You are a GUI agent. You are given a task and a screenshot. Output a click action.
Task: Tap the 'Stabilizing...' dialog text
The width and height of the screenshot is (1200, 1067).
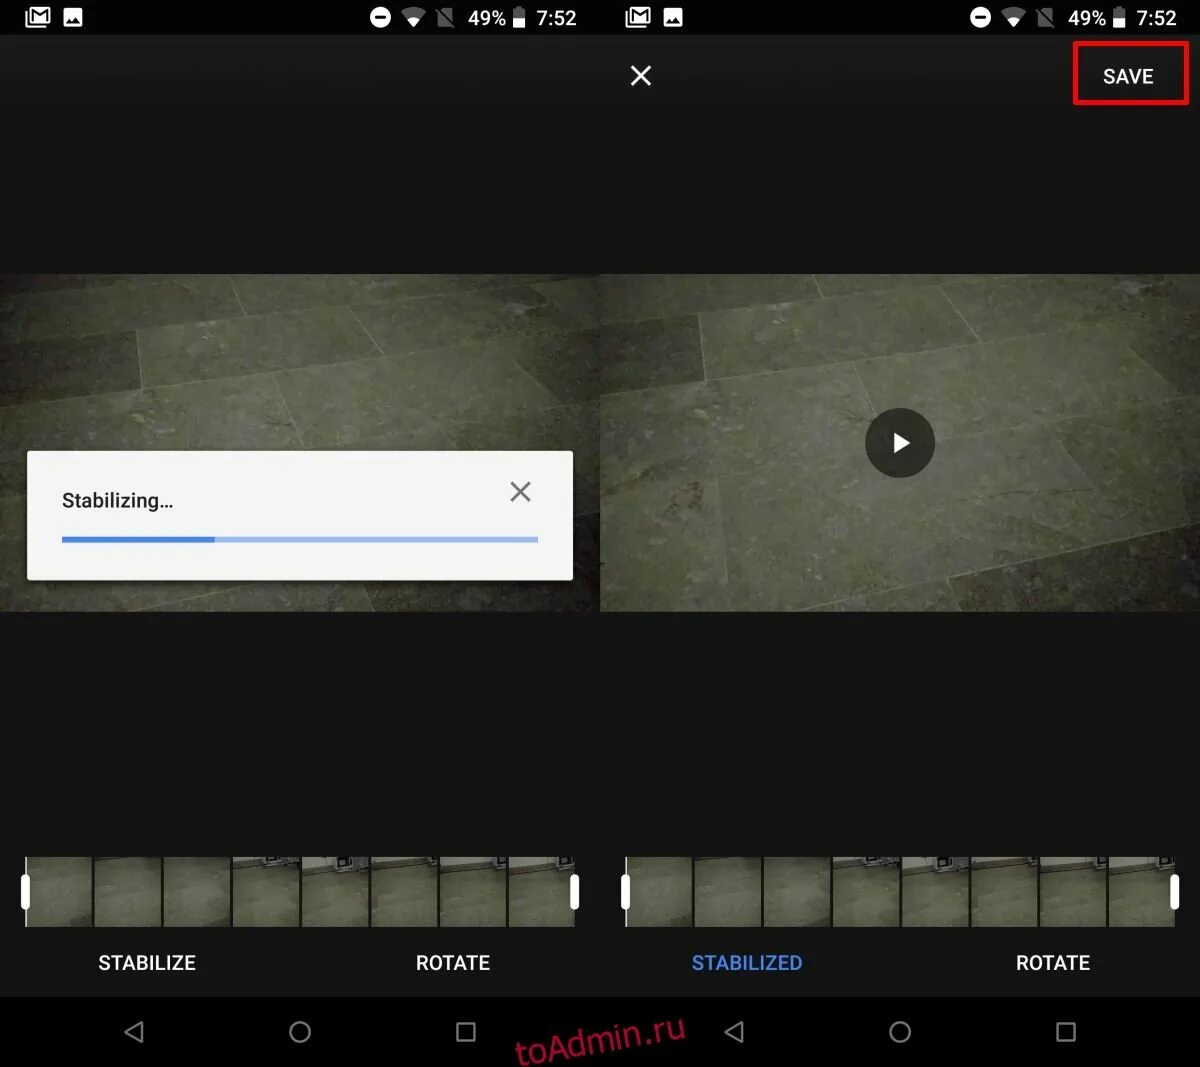pyautogui.click(x=117, y=500)
